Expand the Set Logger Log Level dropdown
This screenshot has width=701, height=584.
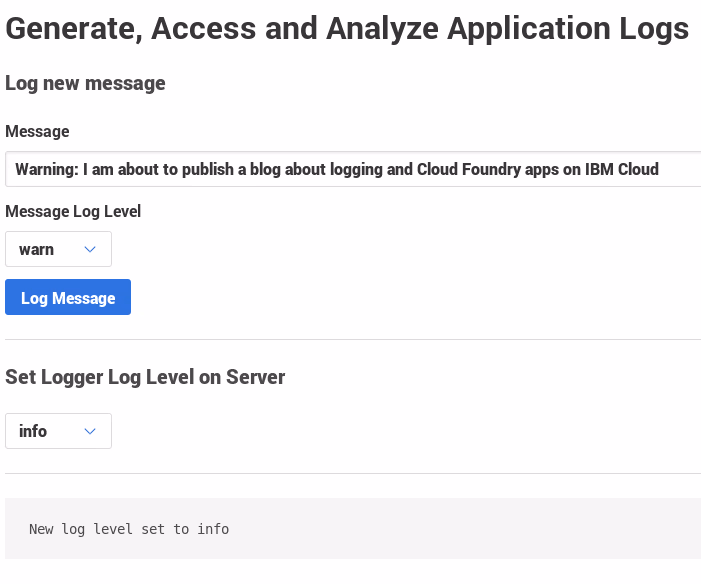pos(58,431)
